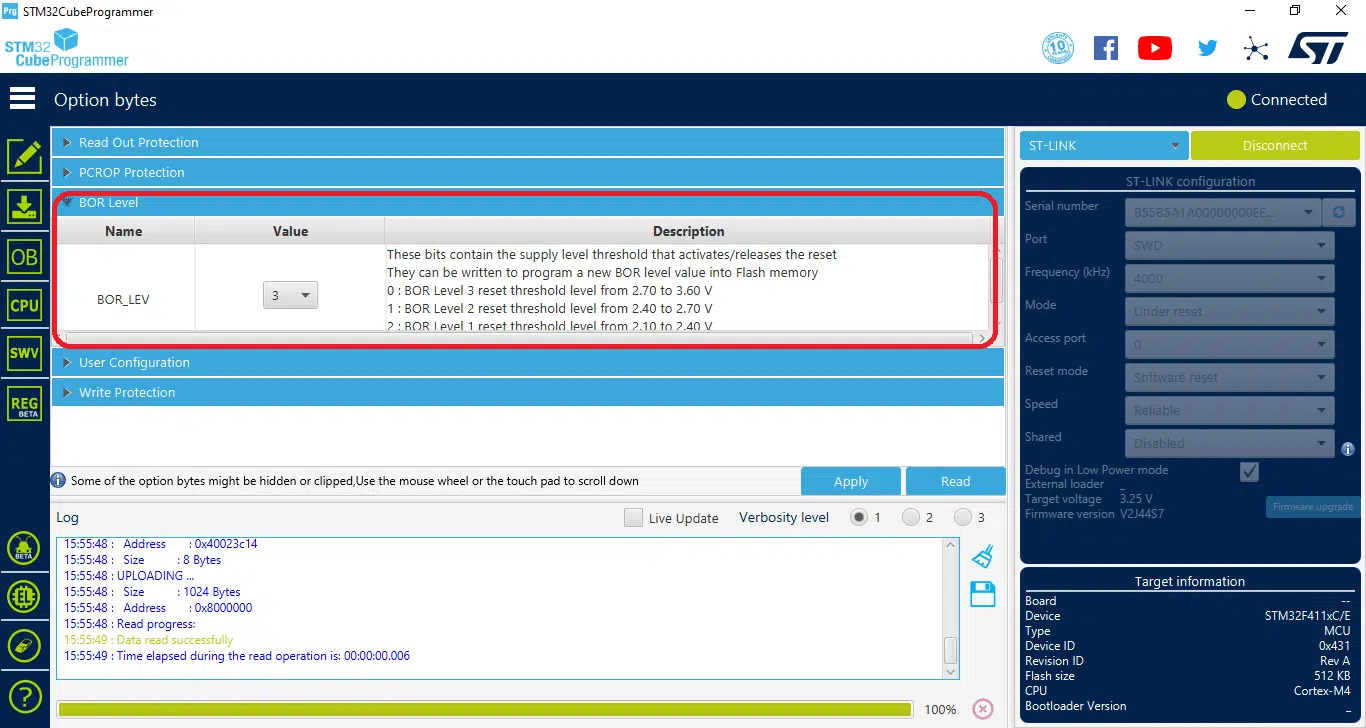Image resolution: width=1366 pixels, height=728 pixels.
Task: Click the log panel vertical scrollbar
Action: [950, 609]
